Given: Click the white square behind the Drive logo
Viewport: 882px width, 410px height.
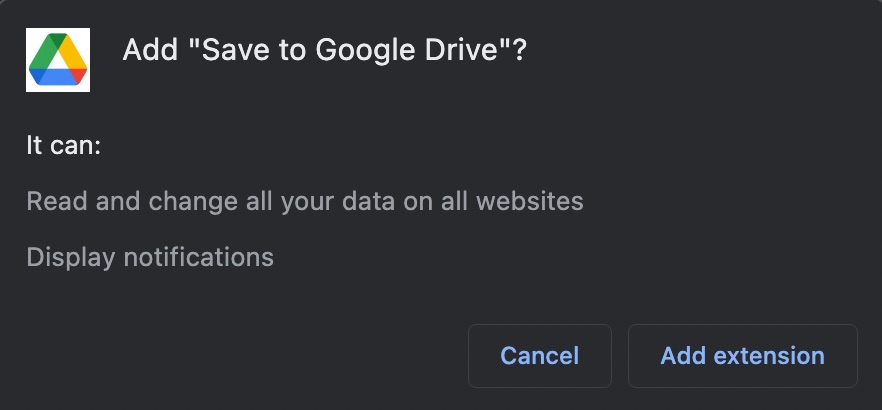Looking at the screenshot, I should click(58, 60).
